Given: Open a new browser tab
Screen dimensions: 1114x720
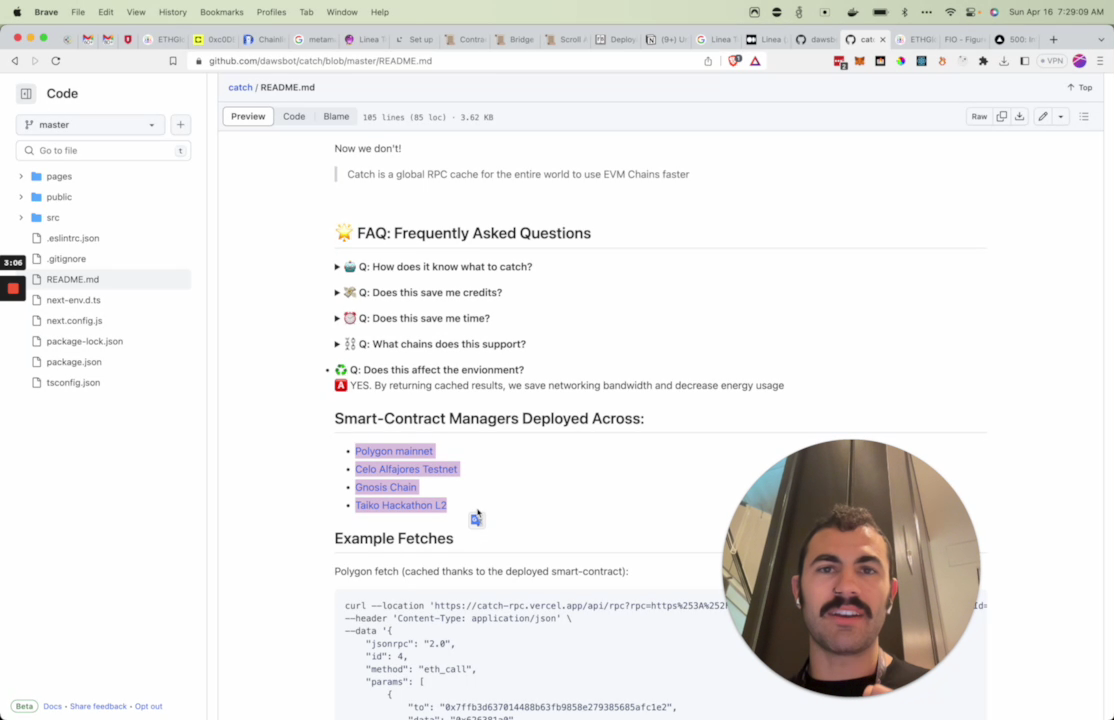Looking at the screenshot, I should click(x=1054, y=40).
